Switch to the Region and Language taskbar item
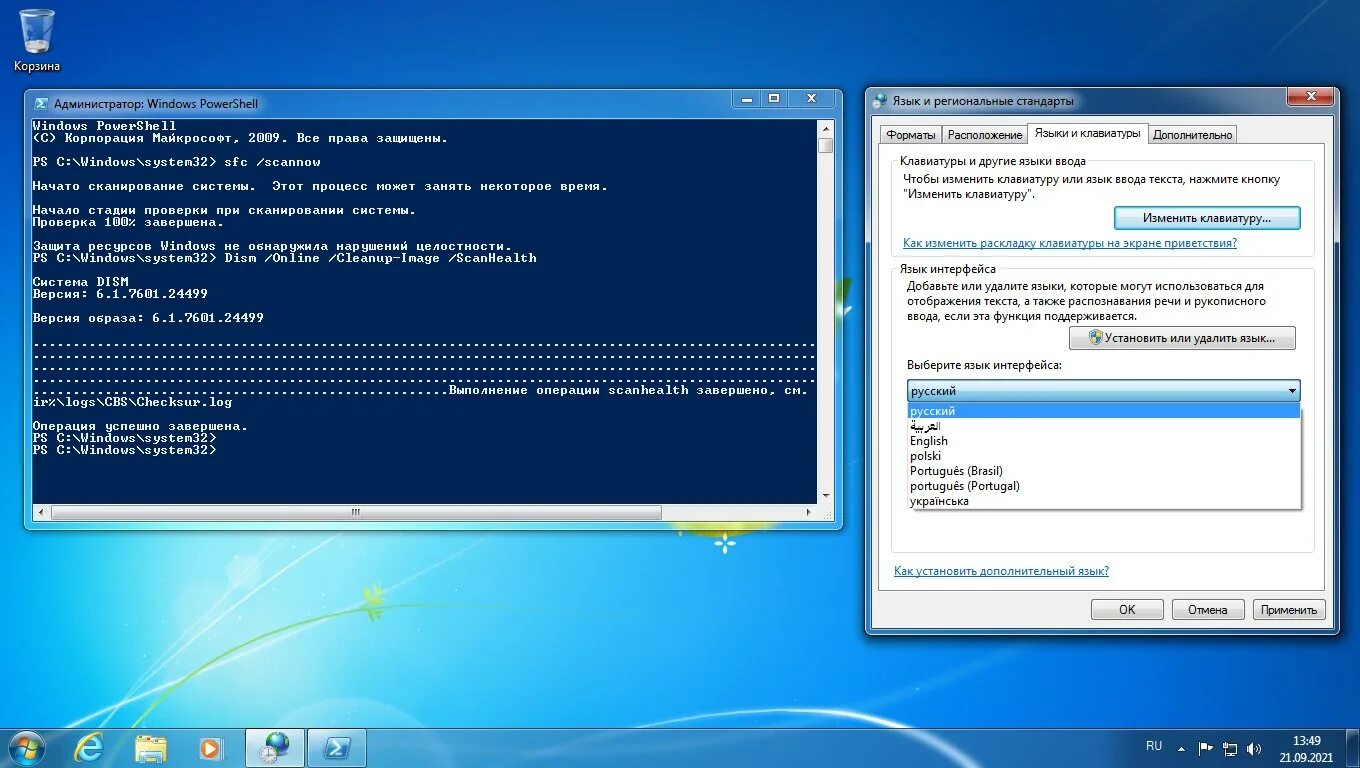Image resolution: width=1360 pixels, height=768 pixels. 274,748
